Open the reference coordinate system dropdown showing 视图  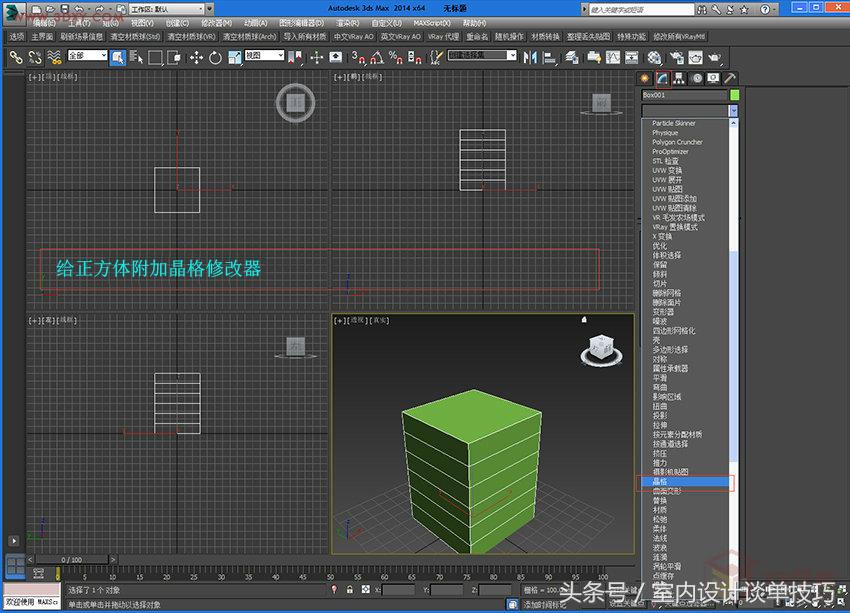pos(263,58)
